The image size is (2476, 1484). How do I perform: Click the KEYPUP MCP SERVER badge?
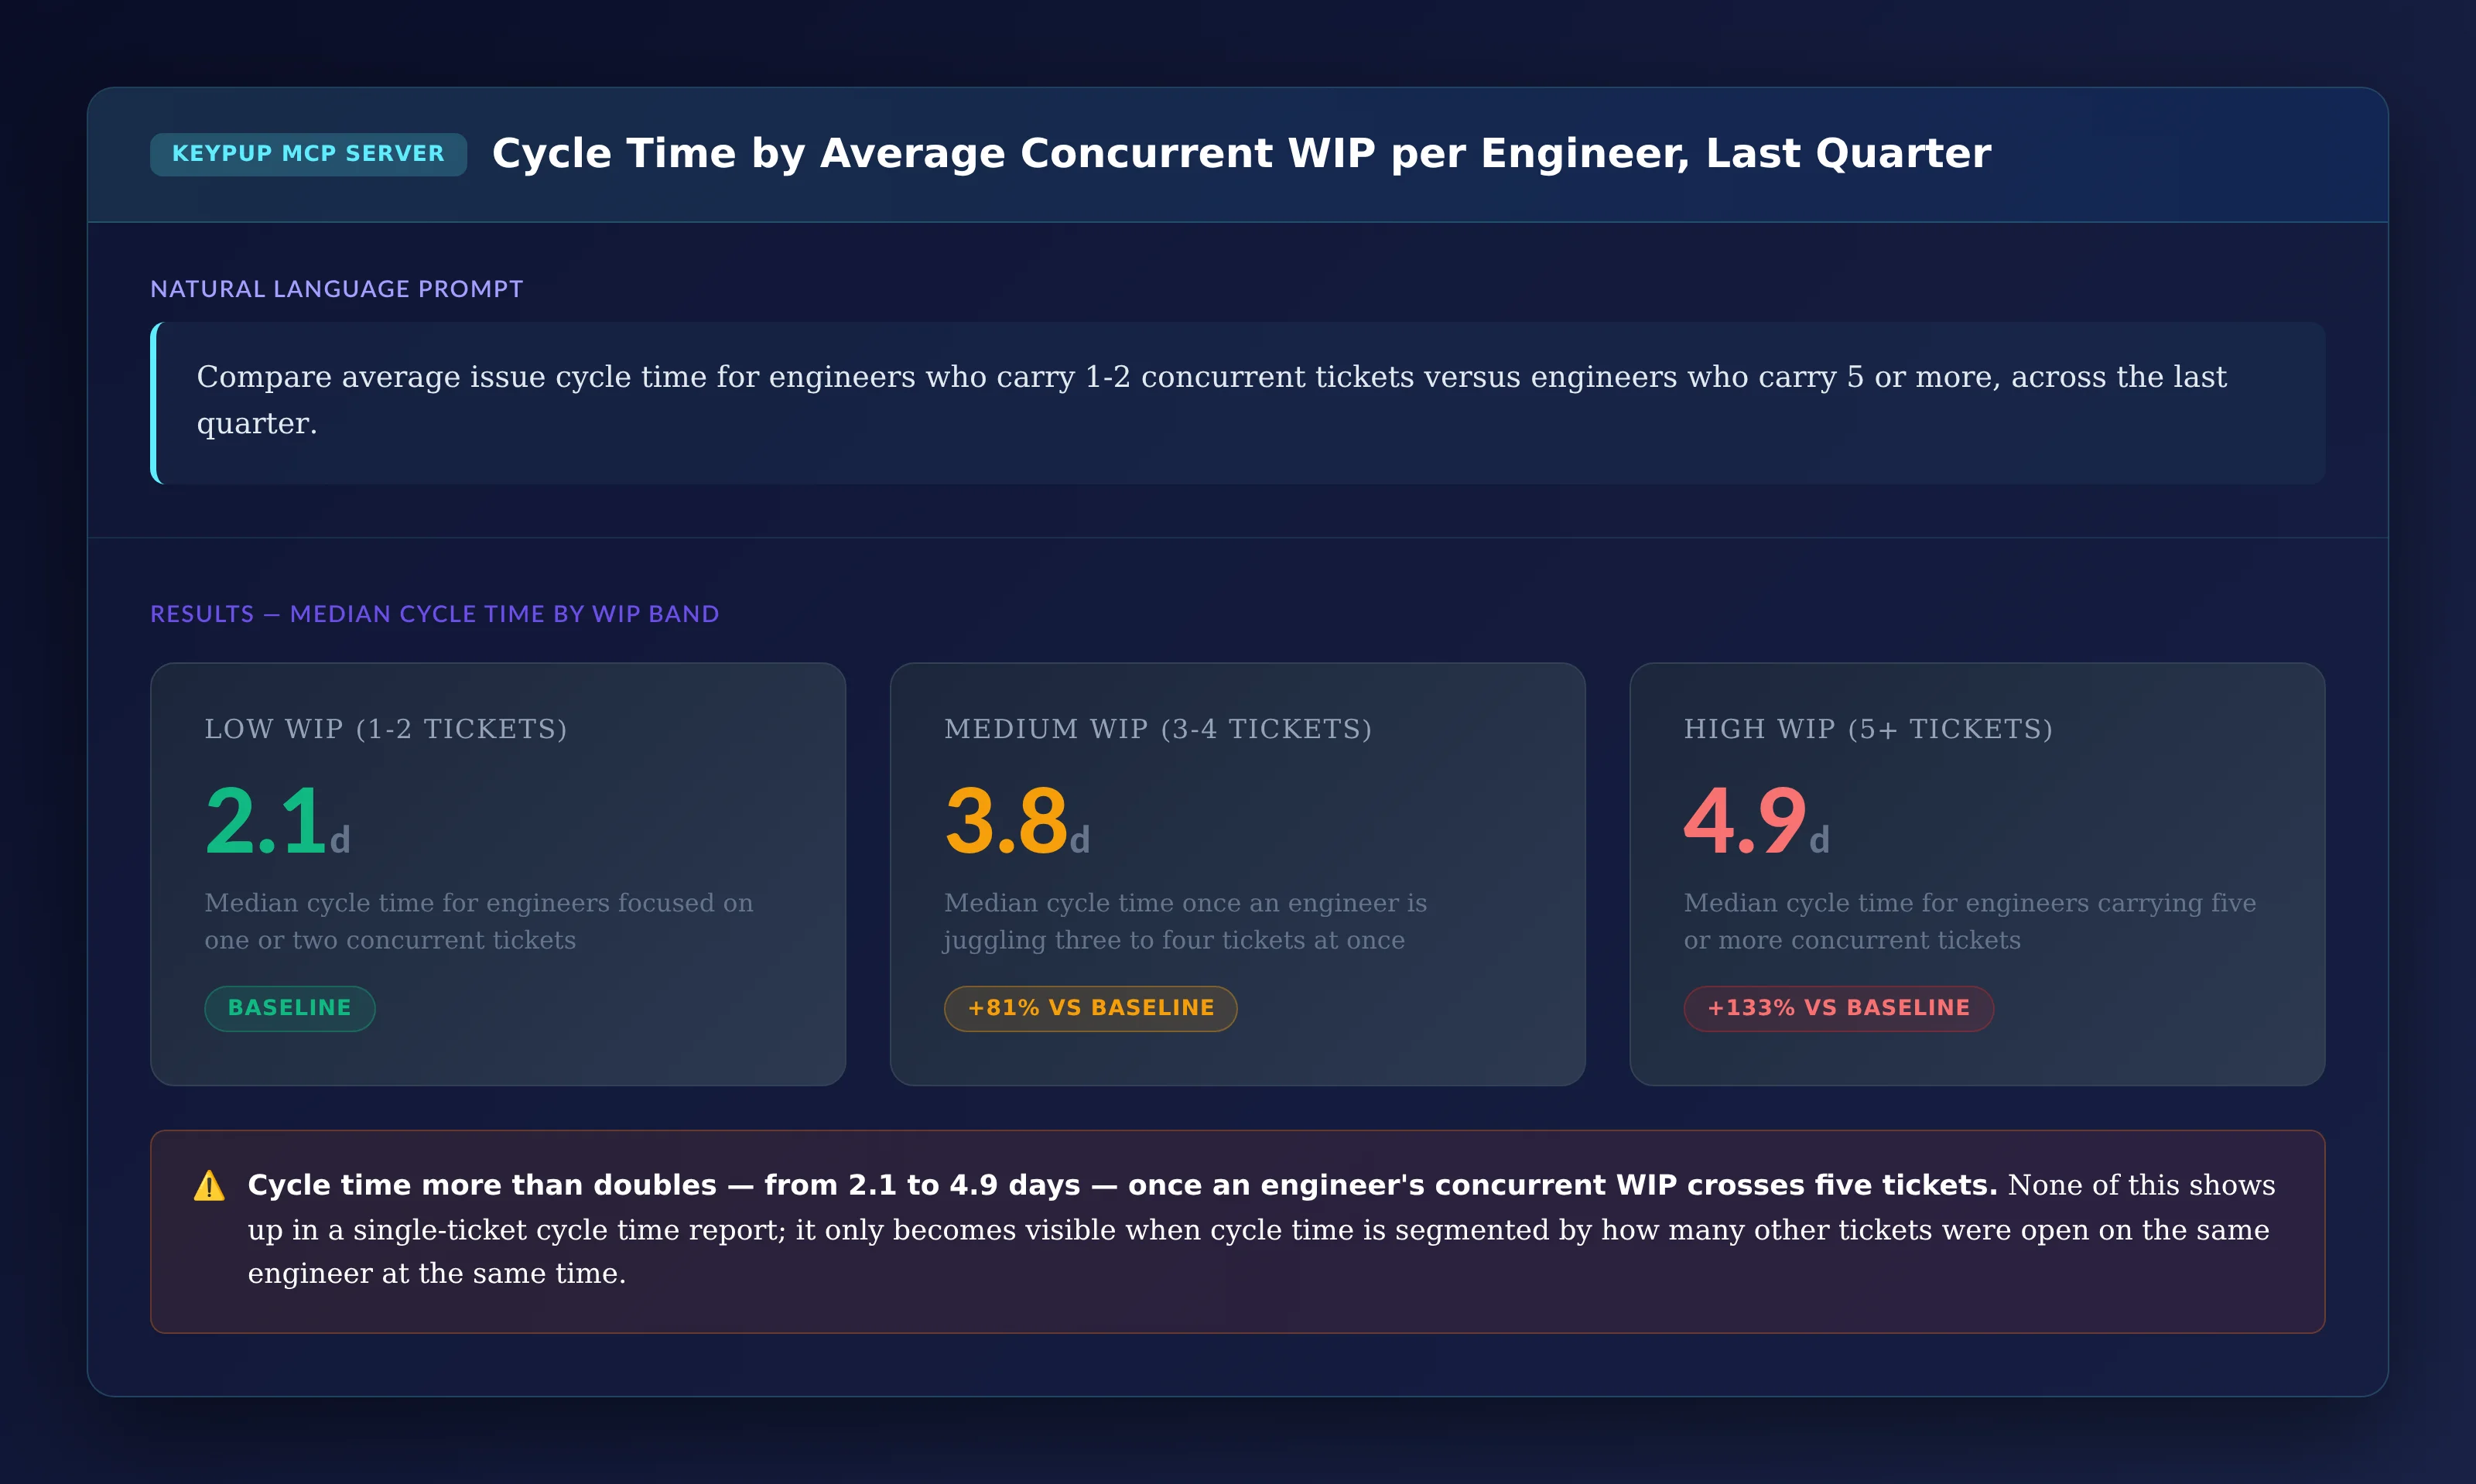pos(308,154)
